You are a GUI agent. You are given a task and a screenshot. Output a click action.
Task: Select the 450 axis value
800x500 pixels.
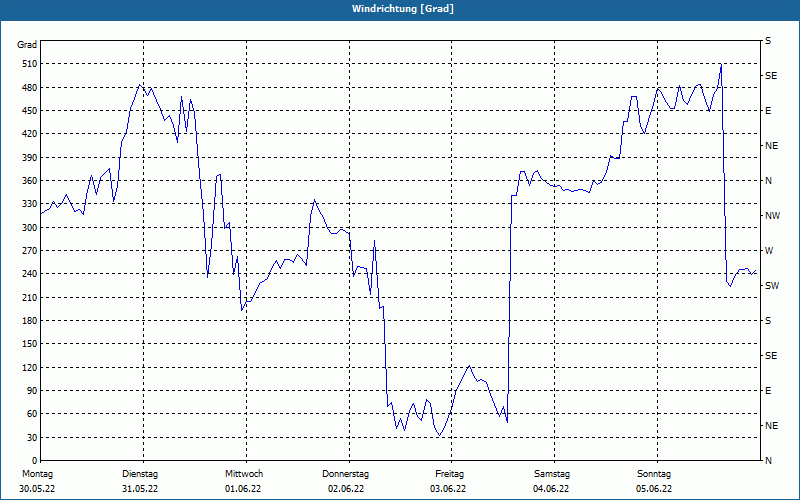pos(30,111)
